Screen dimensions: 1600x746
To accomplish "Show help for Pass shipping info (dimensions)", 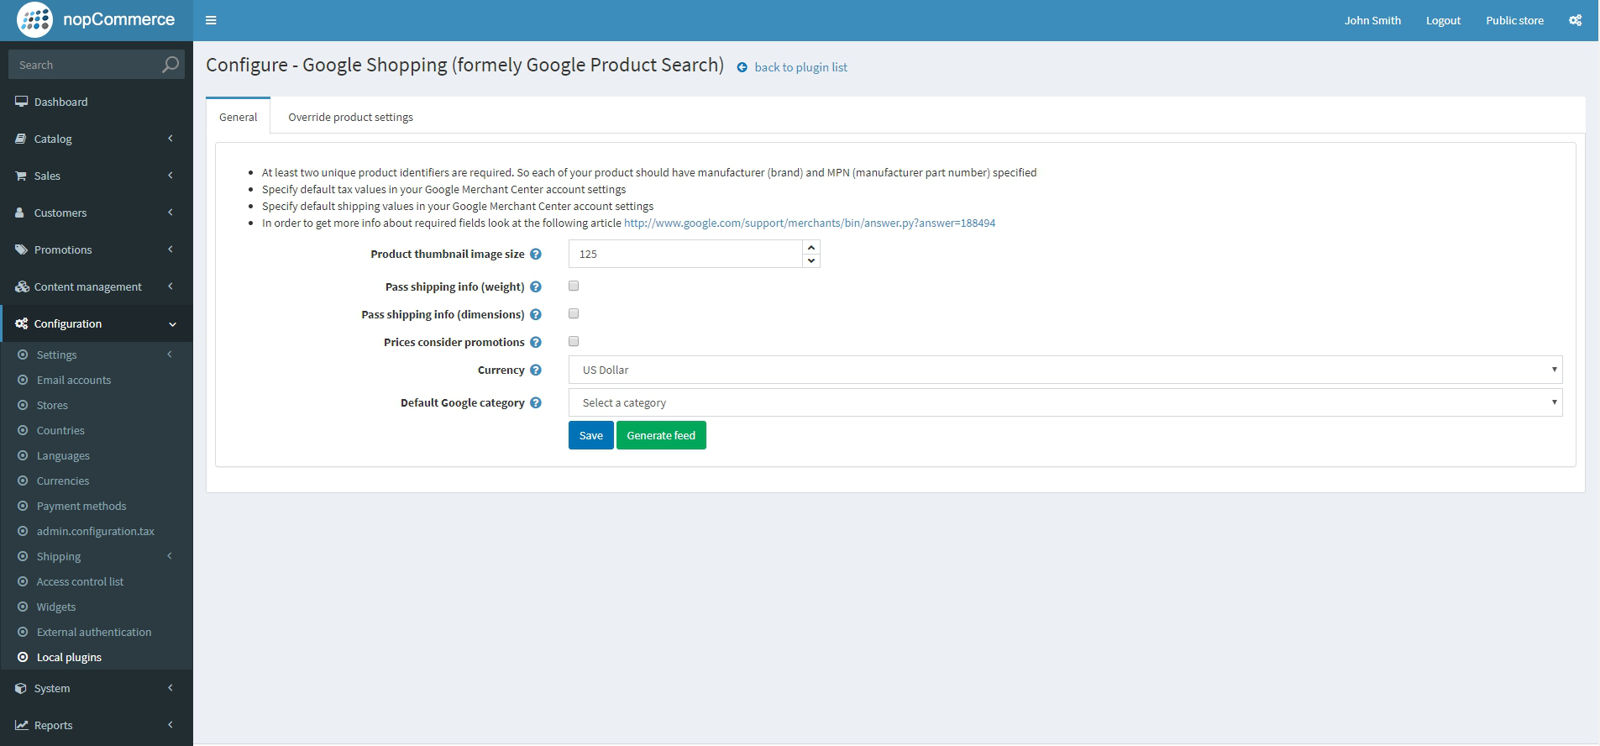I will coord(536,315).
